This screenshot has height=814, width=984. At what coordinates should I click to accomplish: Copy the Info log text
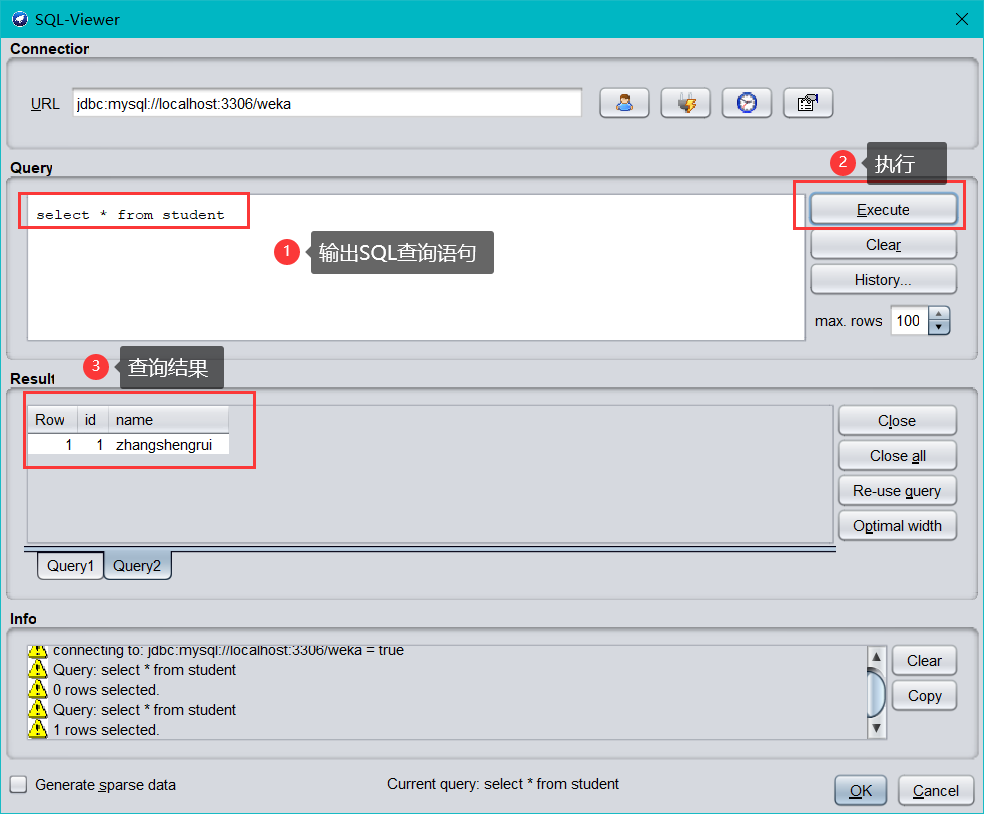924,696
